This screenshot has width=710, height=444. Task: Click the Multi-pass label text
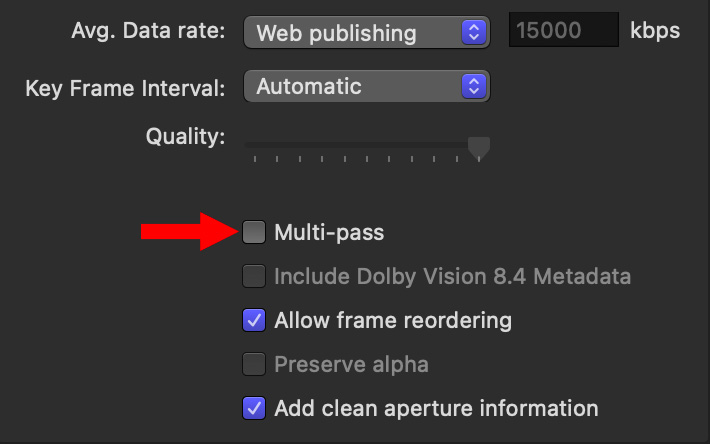329,233
